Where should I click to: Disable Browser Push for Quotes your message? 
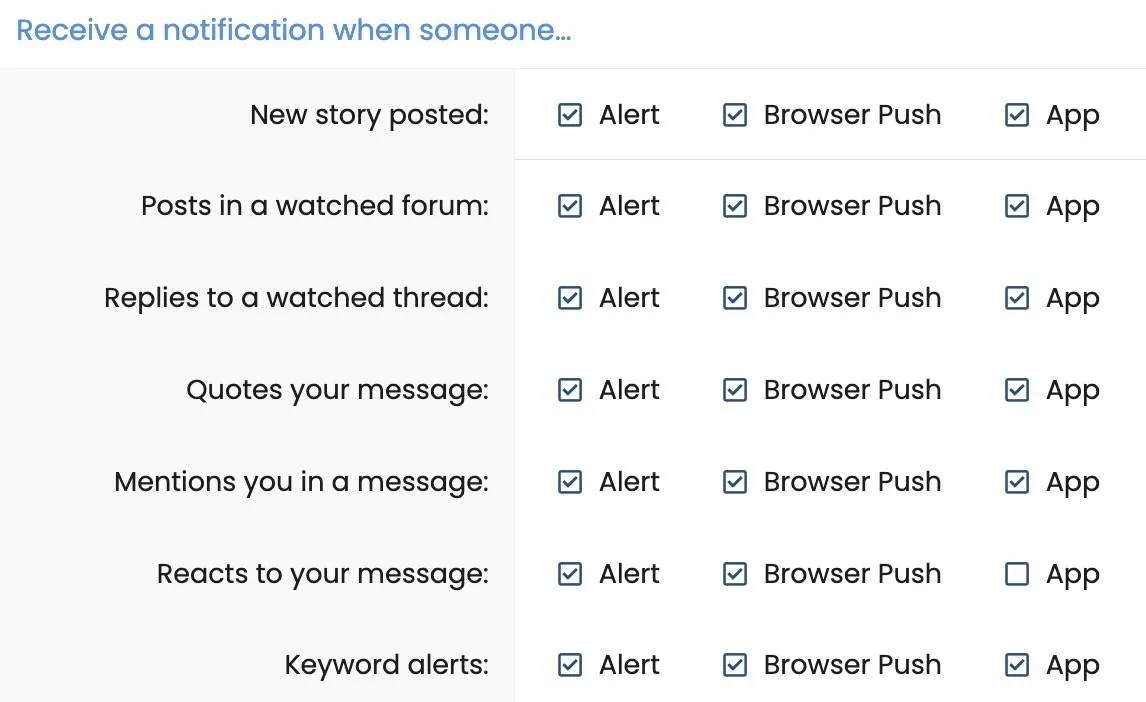(x=734, y=390)
